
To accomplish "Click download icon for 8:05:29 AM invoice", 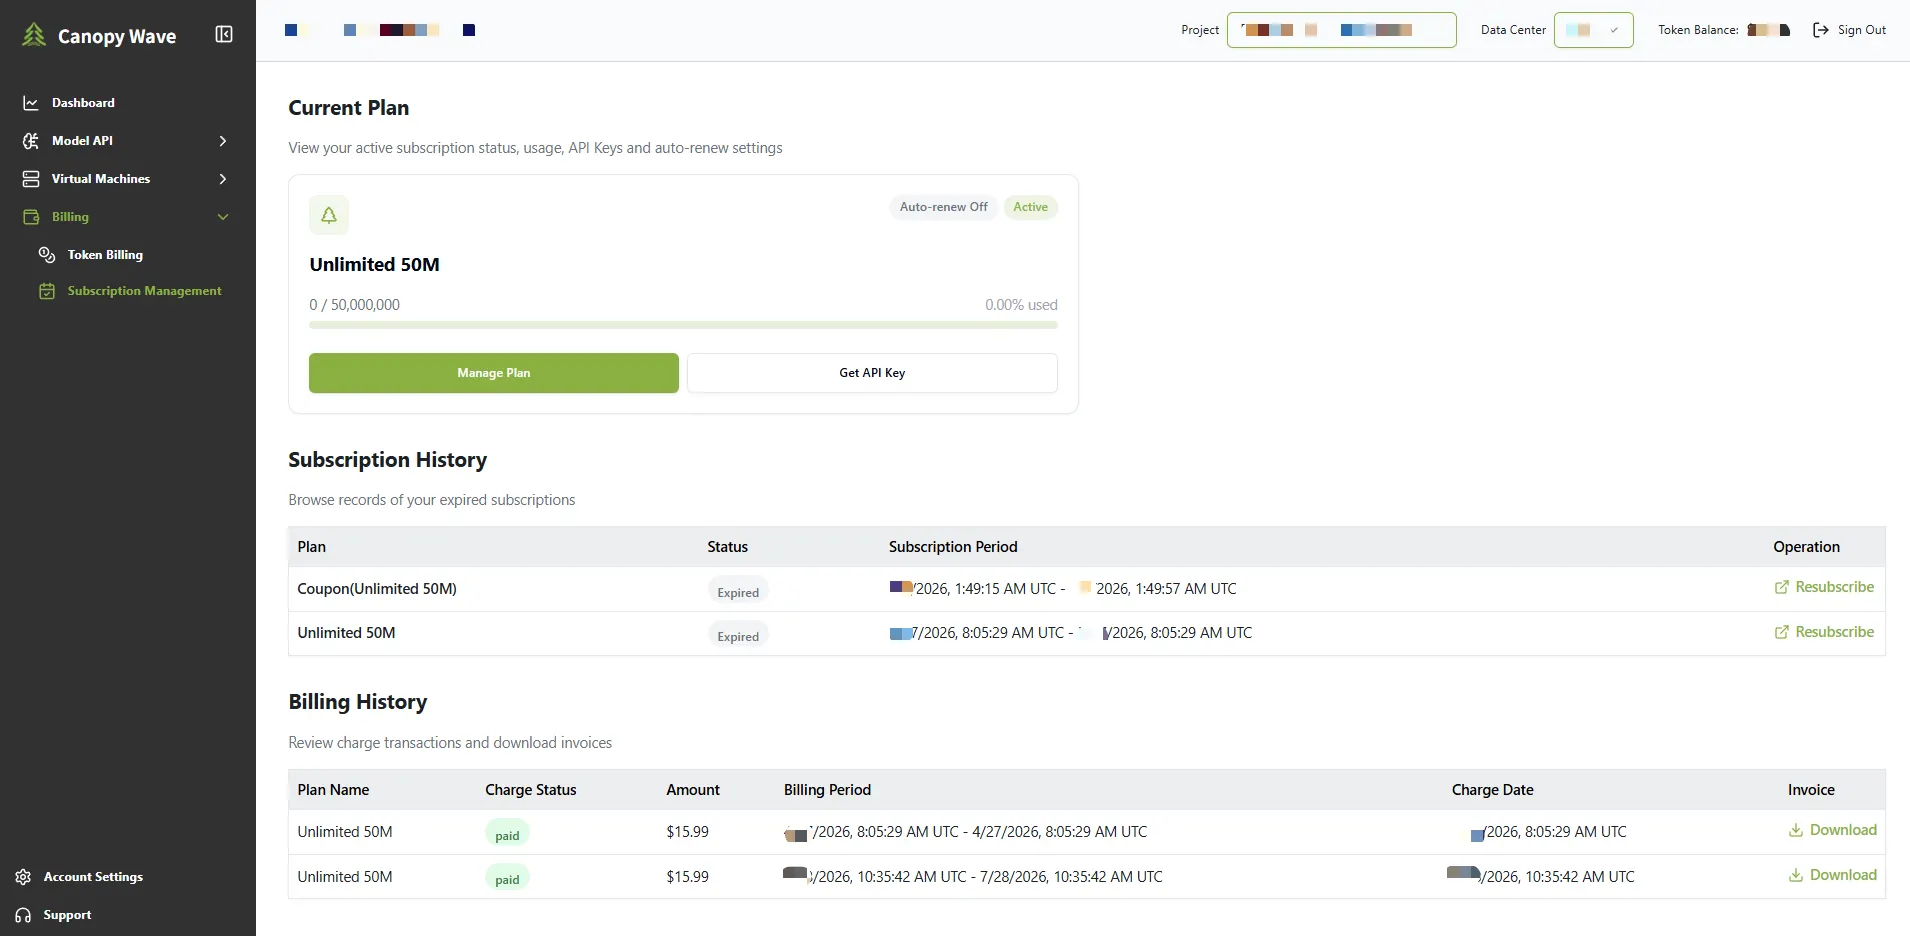I will pos(1796,830).
